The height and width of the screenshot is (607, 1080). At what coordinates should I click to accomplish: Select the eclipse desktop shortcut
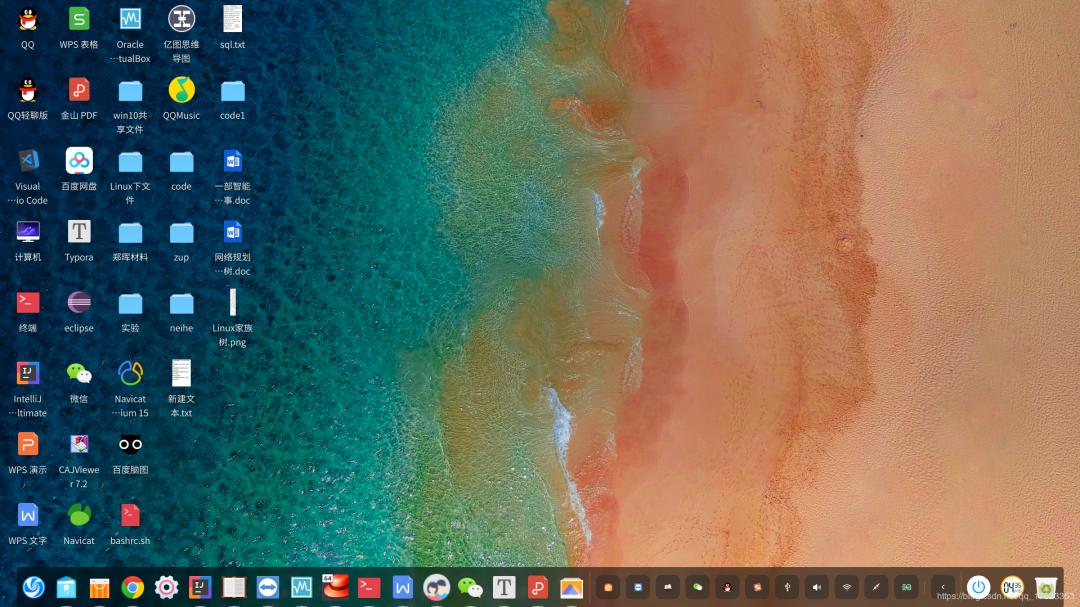(79, 303)
